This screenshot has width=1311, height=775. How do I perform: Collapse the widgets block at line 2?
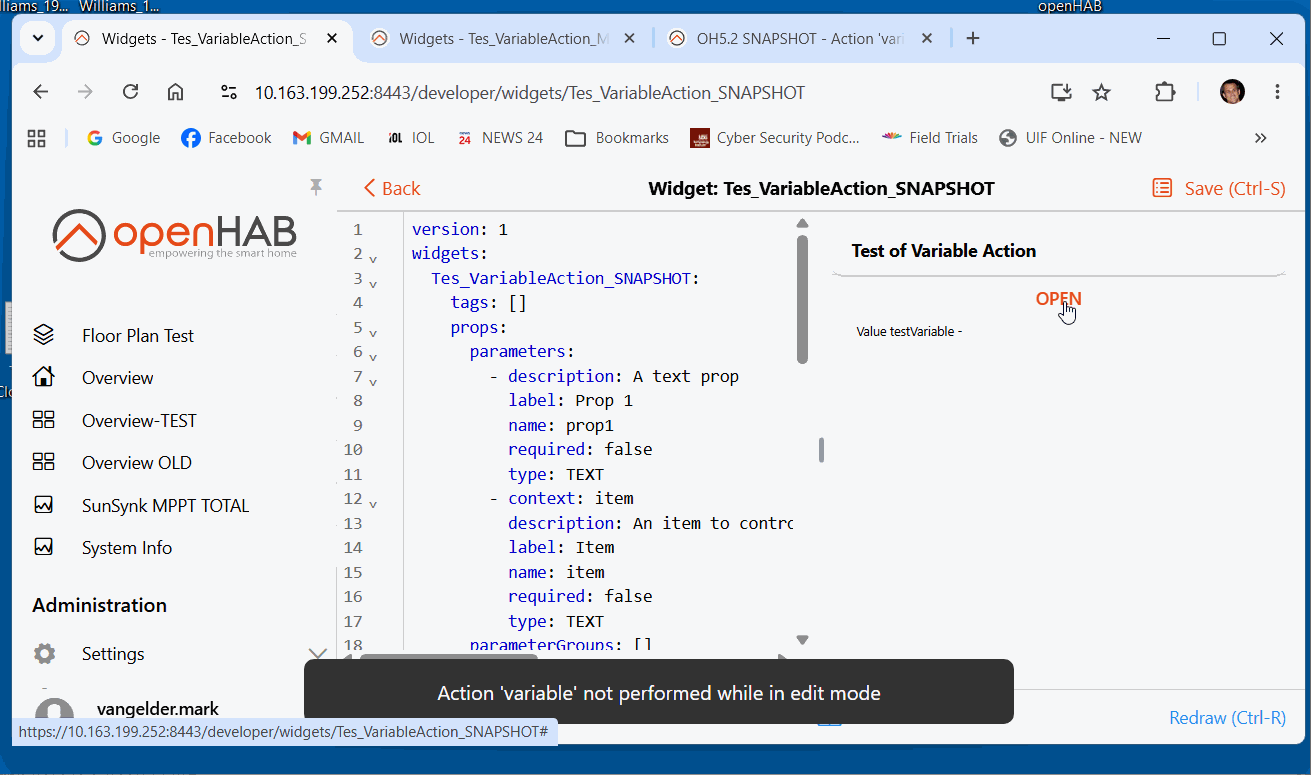[x=373, y=259]
